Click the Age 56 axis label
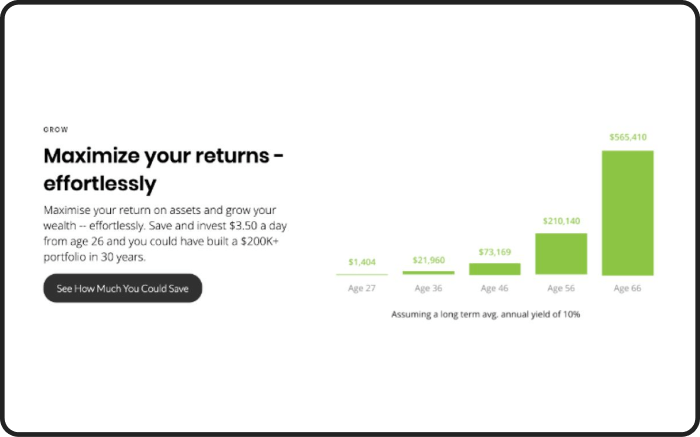 click(561, 288)
